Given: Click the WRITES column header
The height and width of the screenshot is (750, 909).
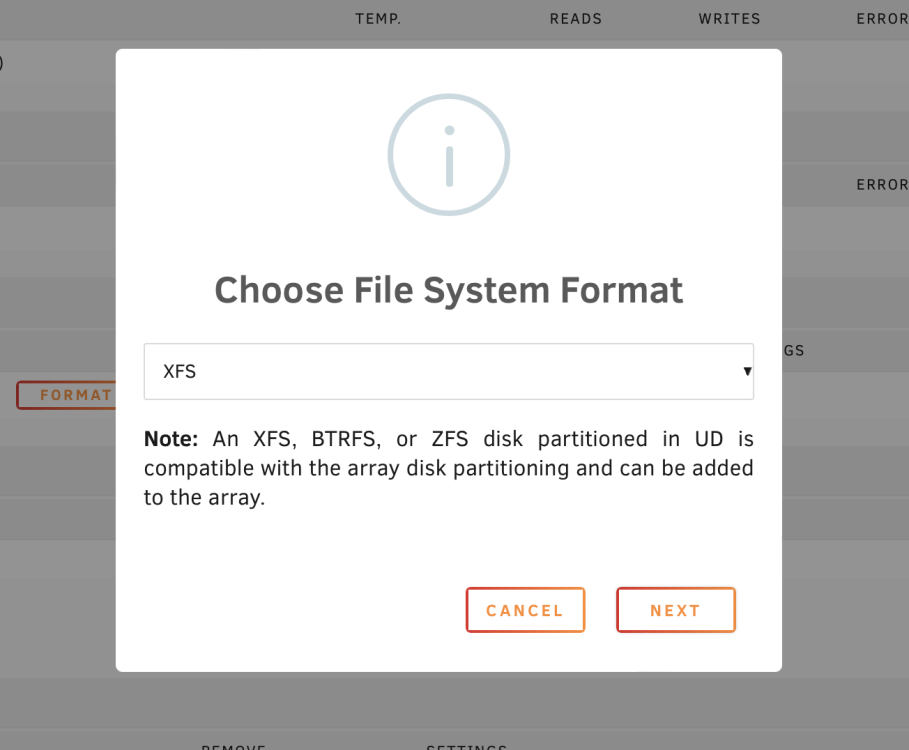Looking at the screenshot, I should [729, 19].
